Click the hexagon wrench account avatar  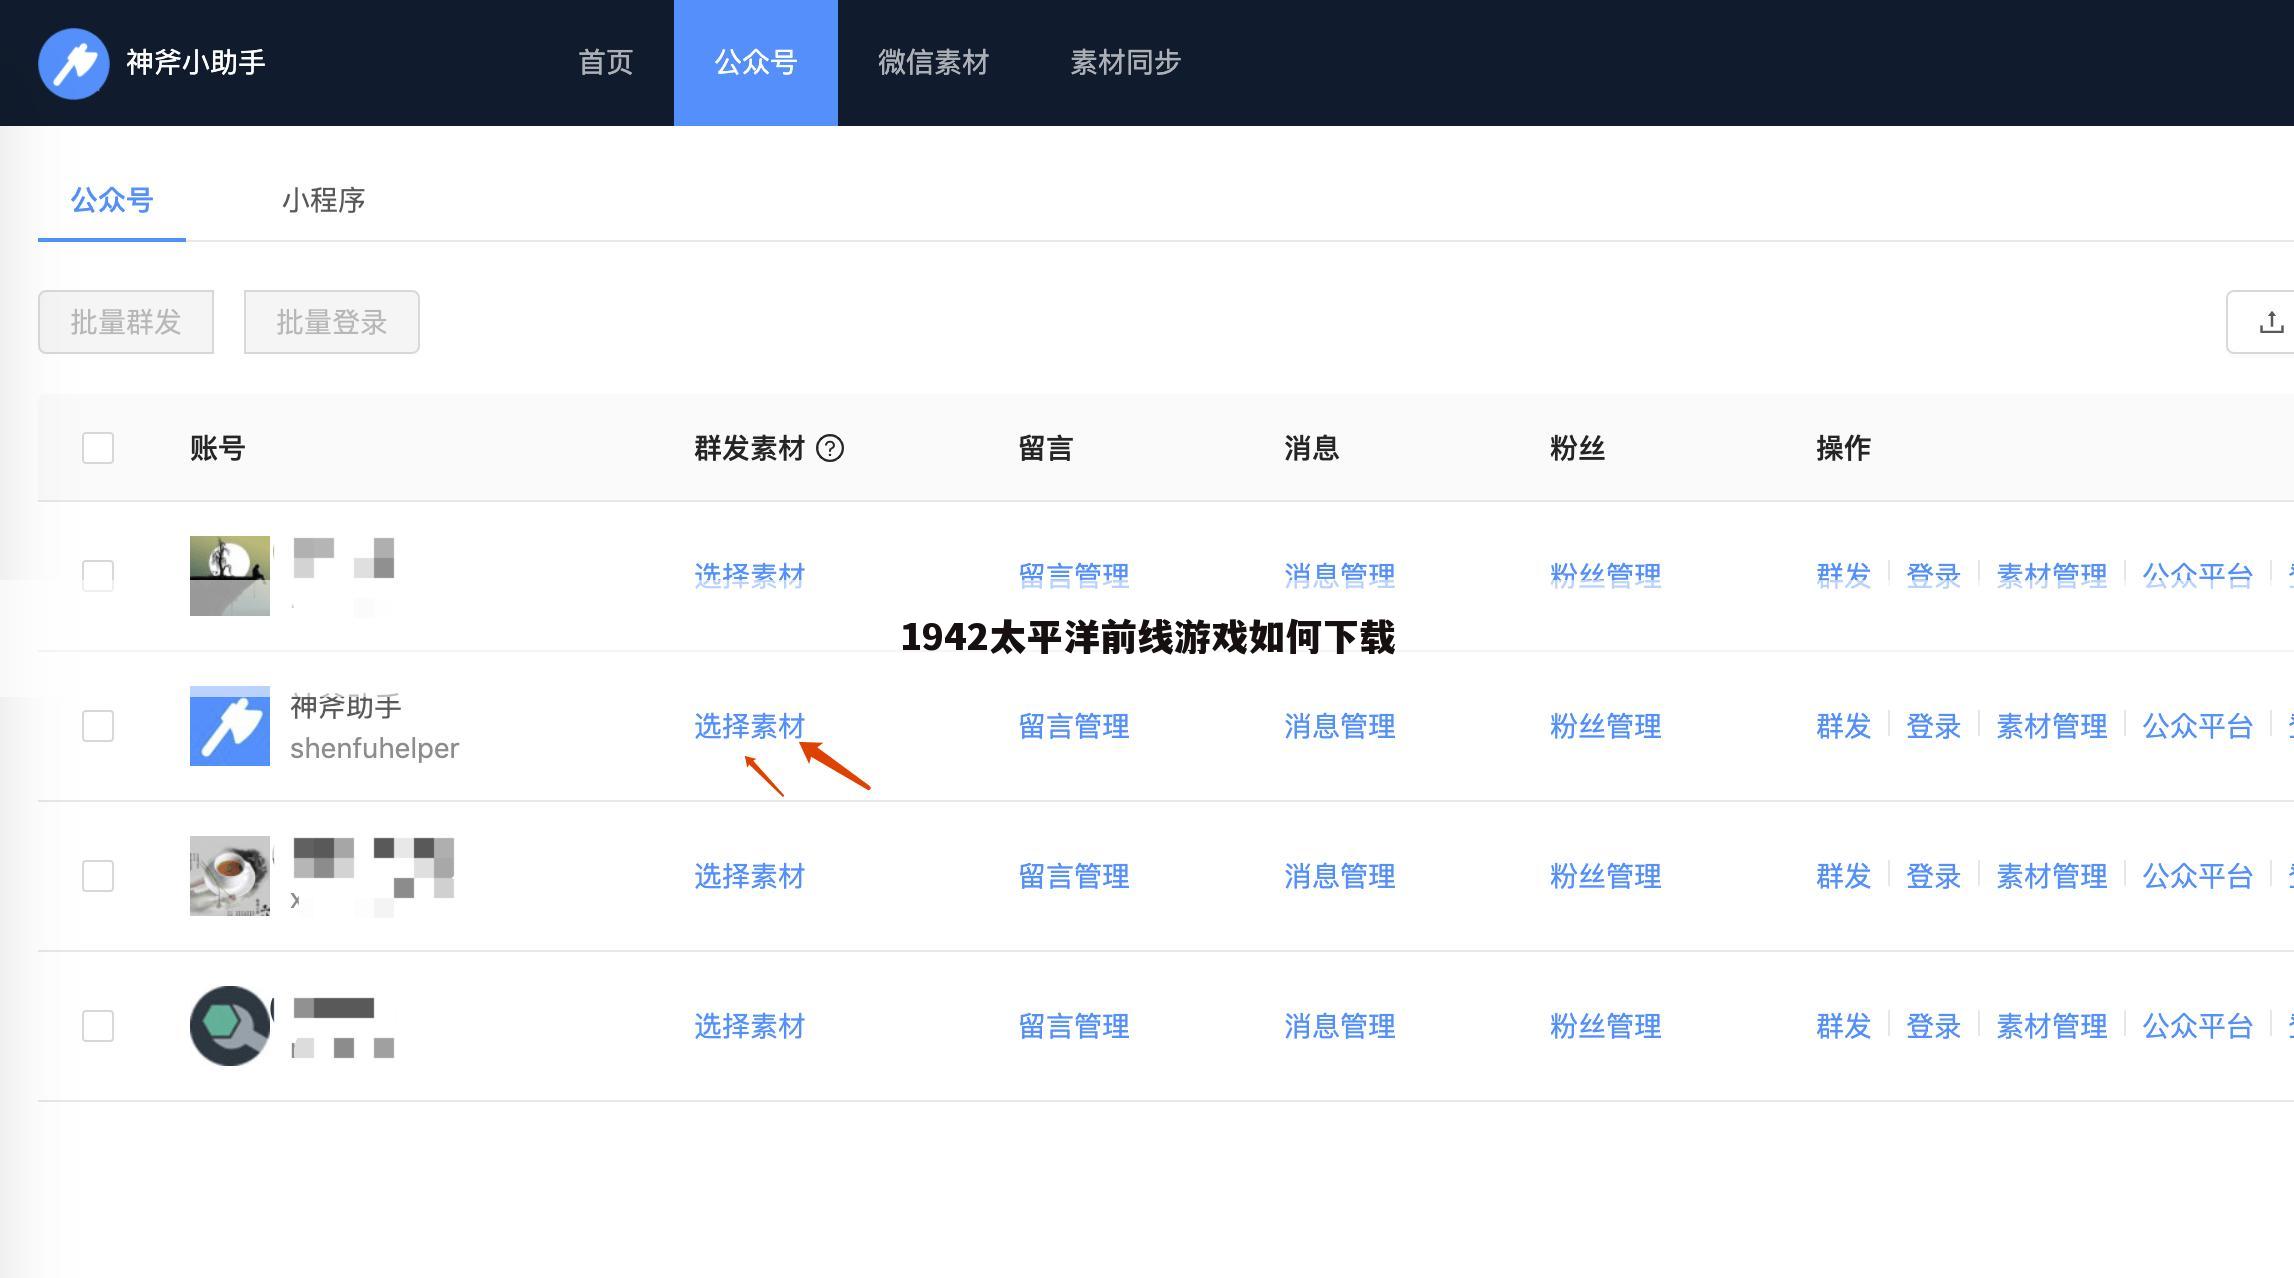coord(230,1026)
